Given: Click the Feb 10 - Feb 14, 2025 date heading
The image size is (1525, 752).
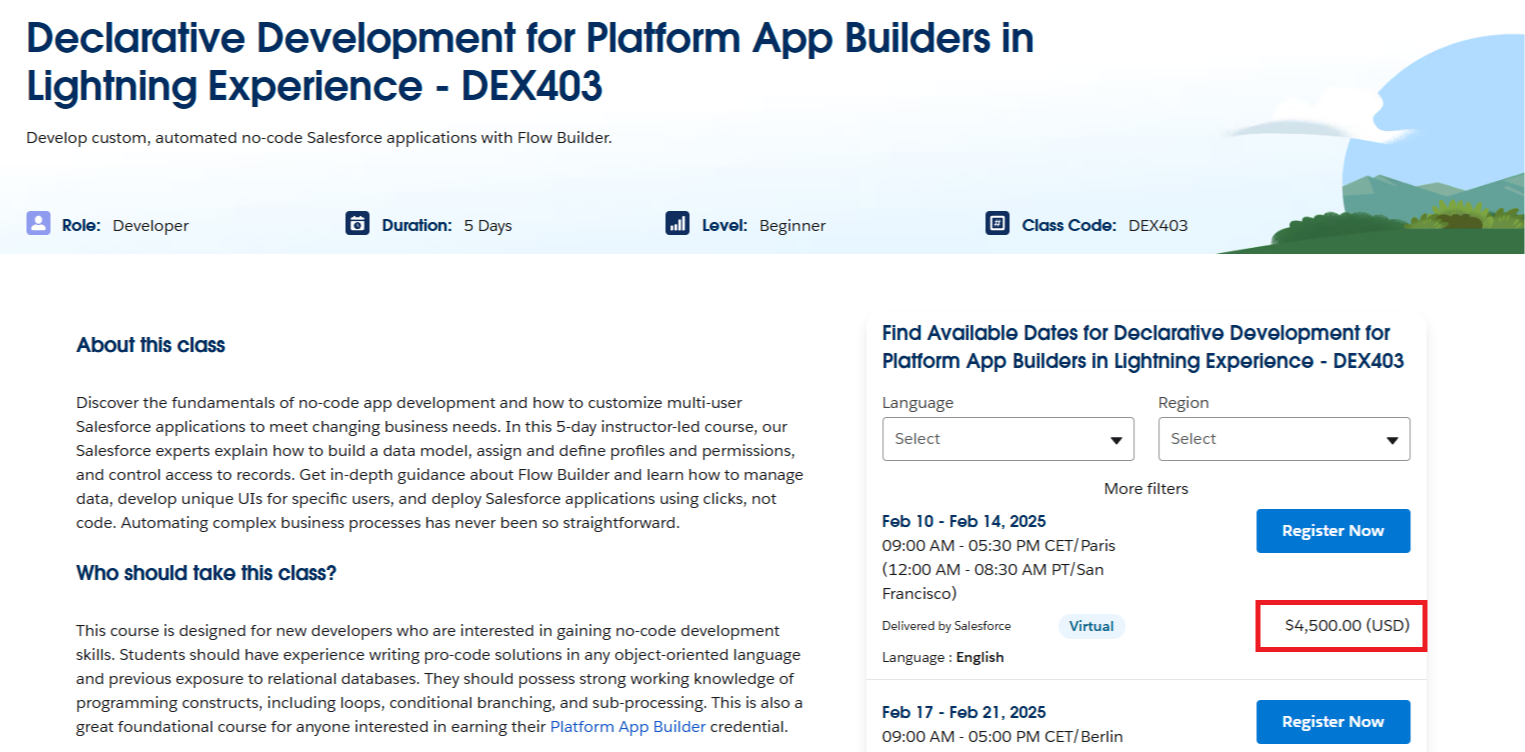Looking at the screenshot, I should coord(964,521).
